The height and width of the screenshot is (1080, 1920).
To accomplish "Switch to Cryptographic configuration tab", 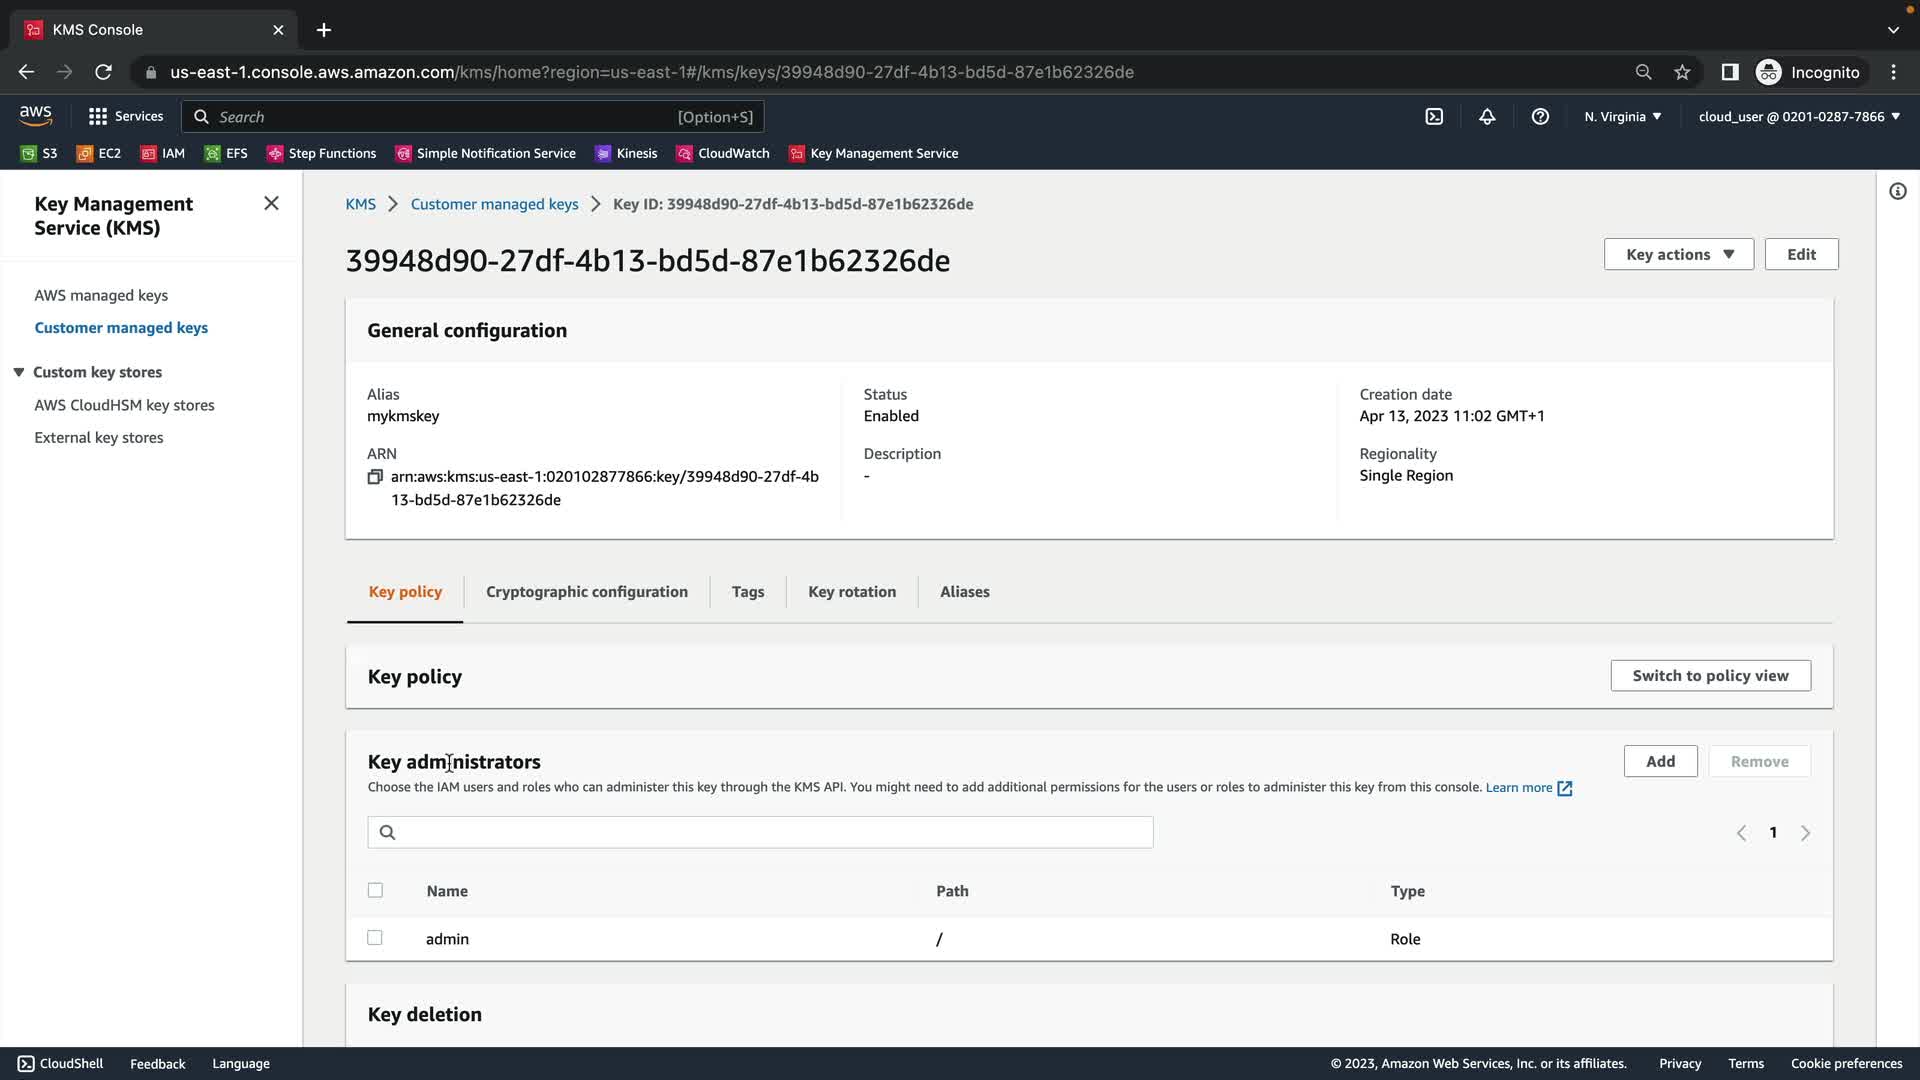I will (x=586, y=592).
